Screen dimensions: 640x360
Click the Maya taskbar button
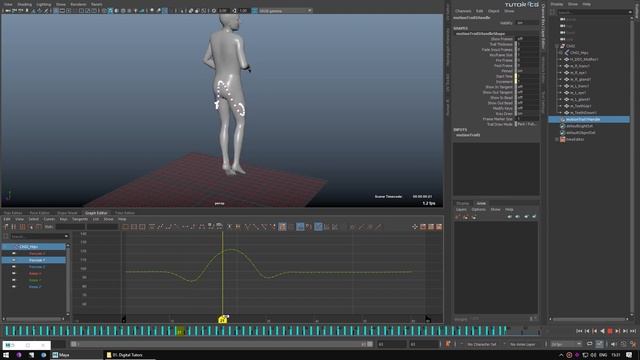tap(76, 355)
